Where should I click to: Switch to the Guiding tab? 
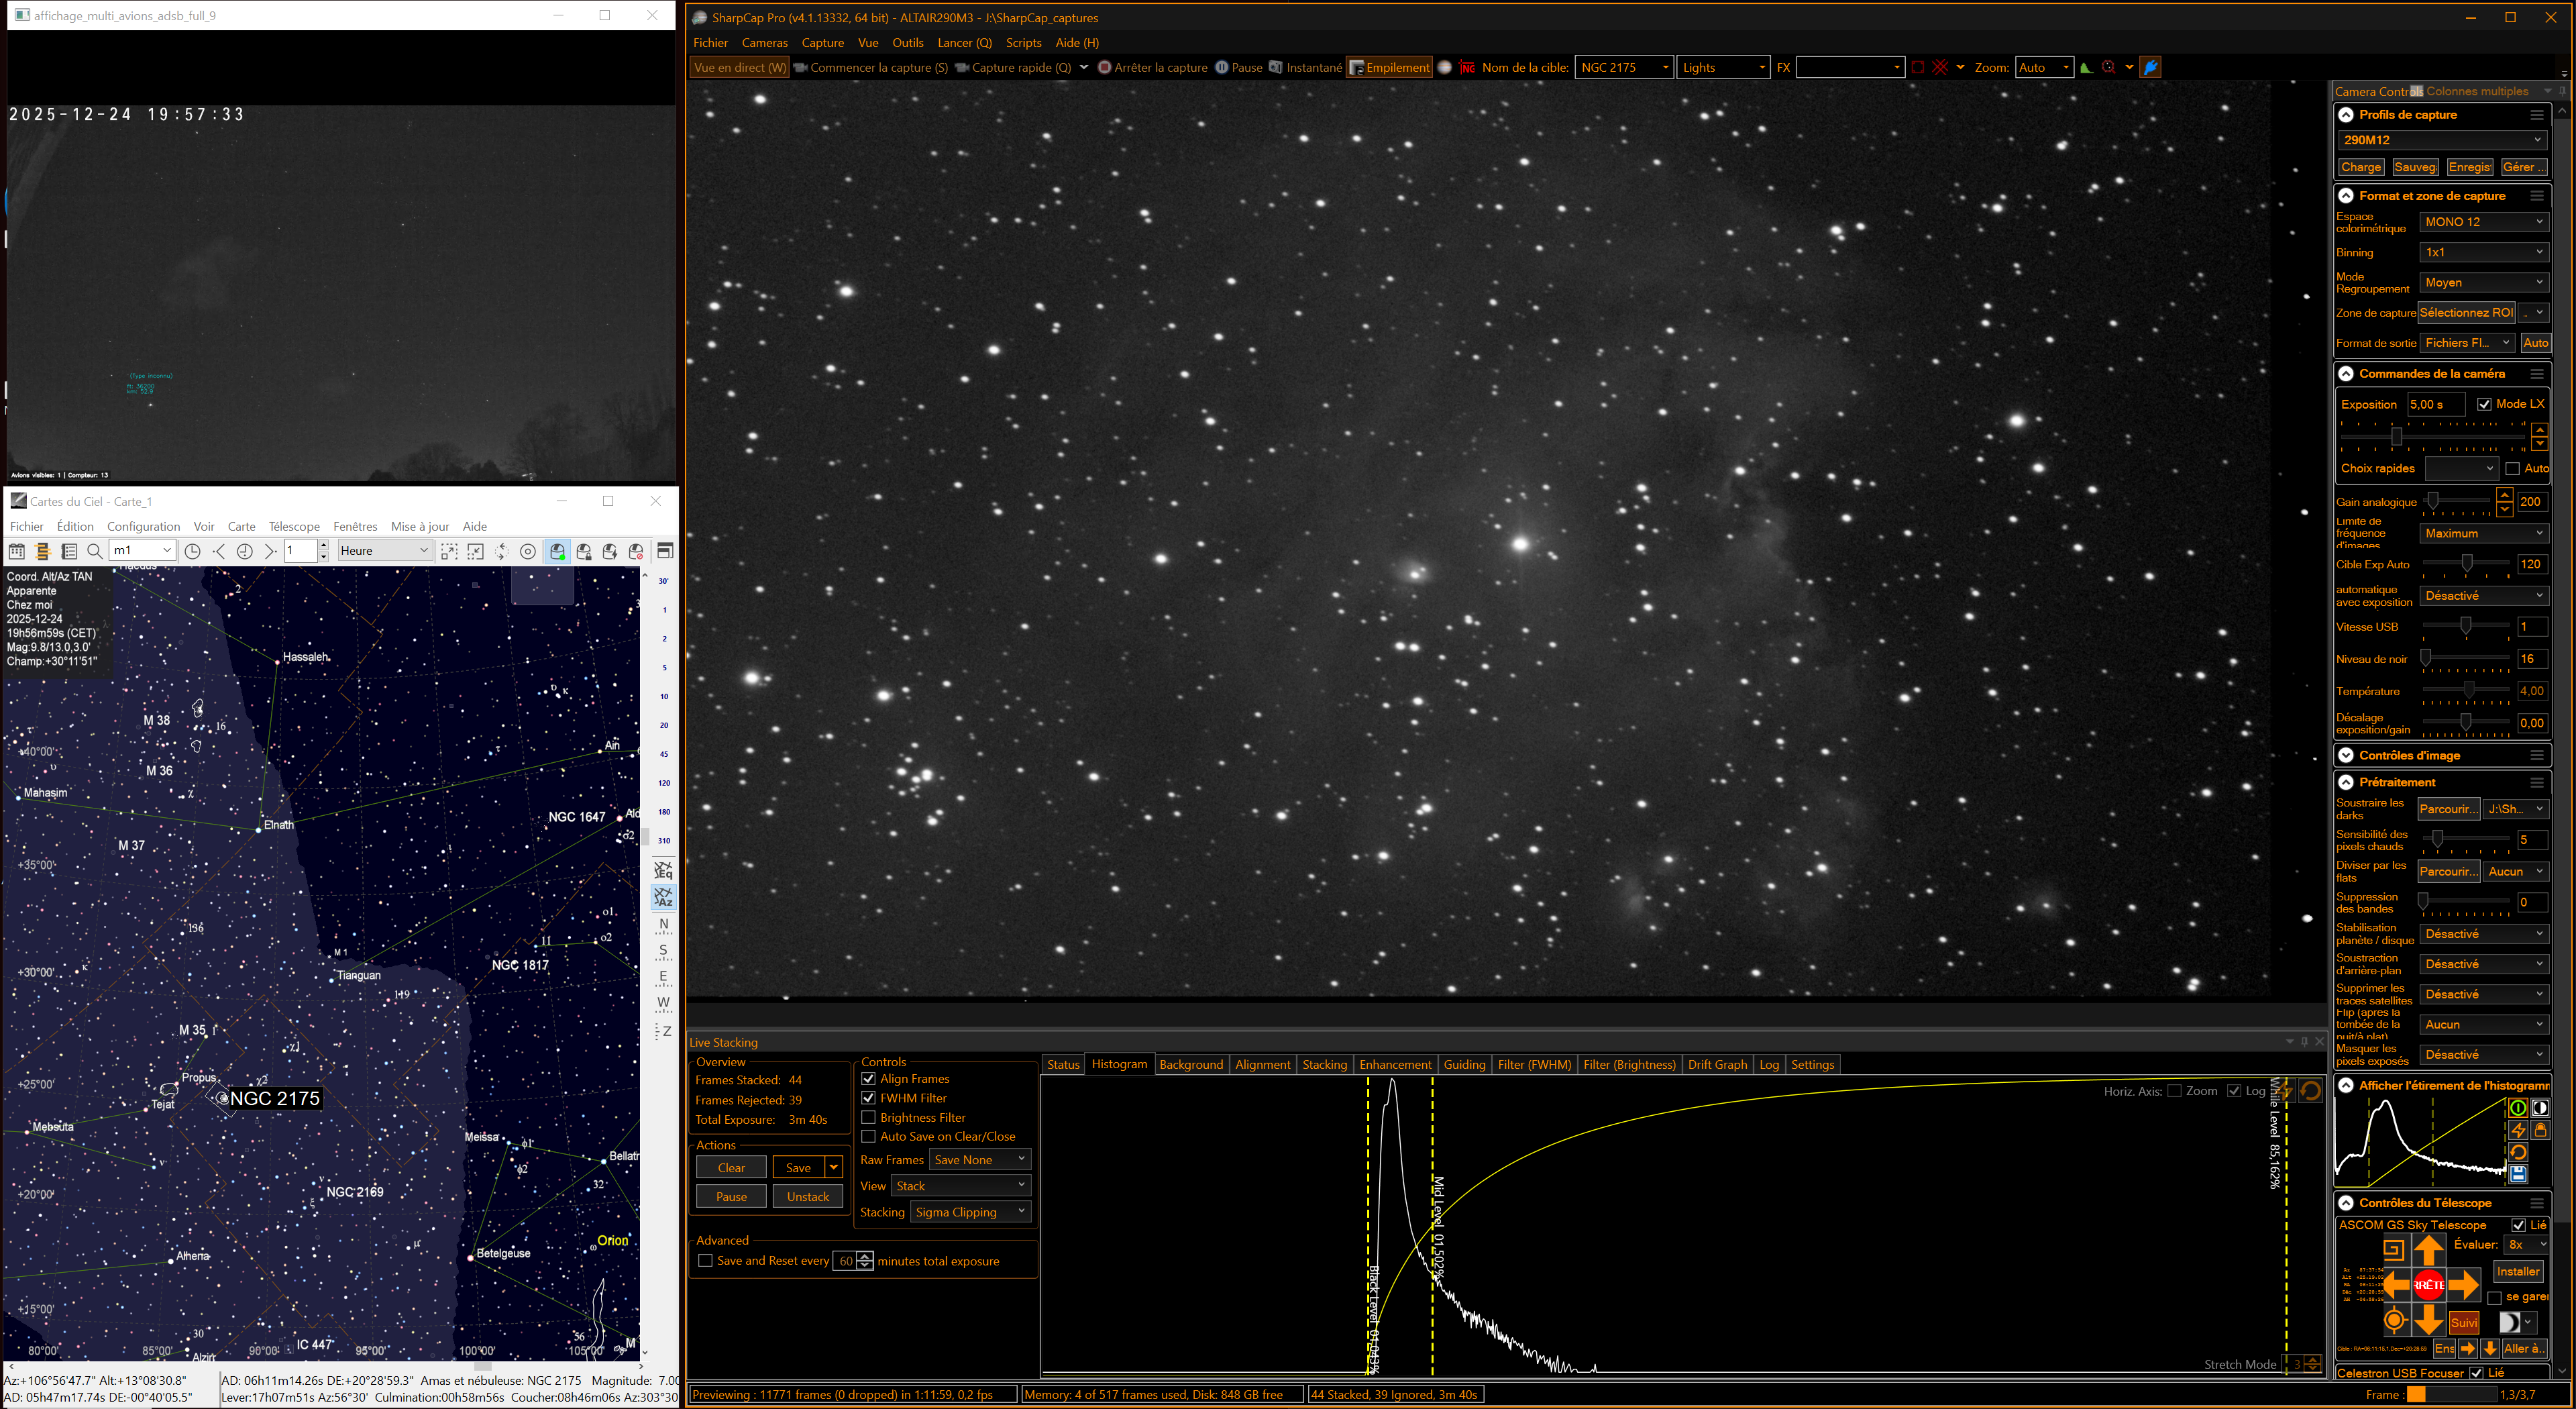(1464, 1064)
